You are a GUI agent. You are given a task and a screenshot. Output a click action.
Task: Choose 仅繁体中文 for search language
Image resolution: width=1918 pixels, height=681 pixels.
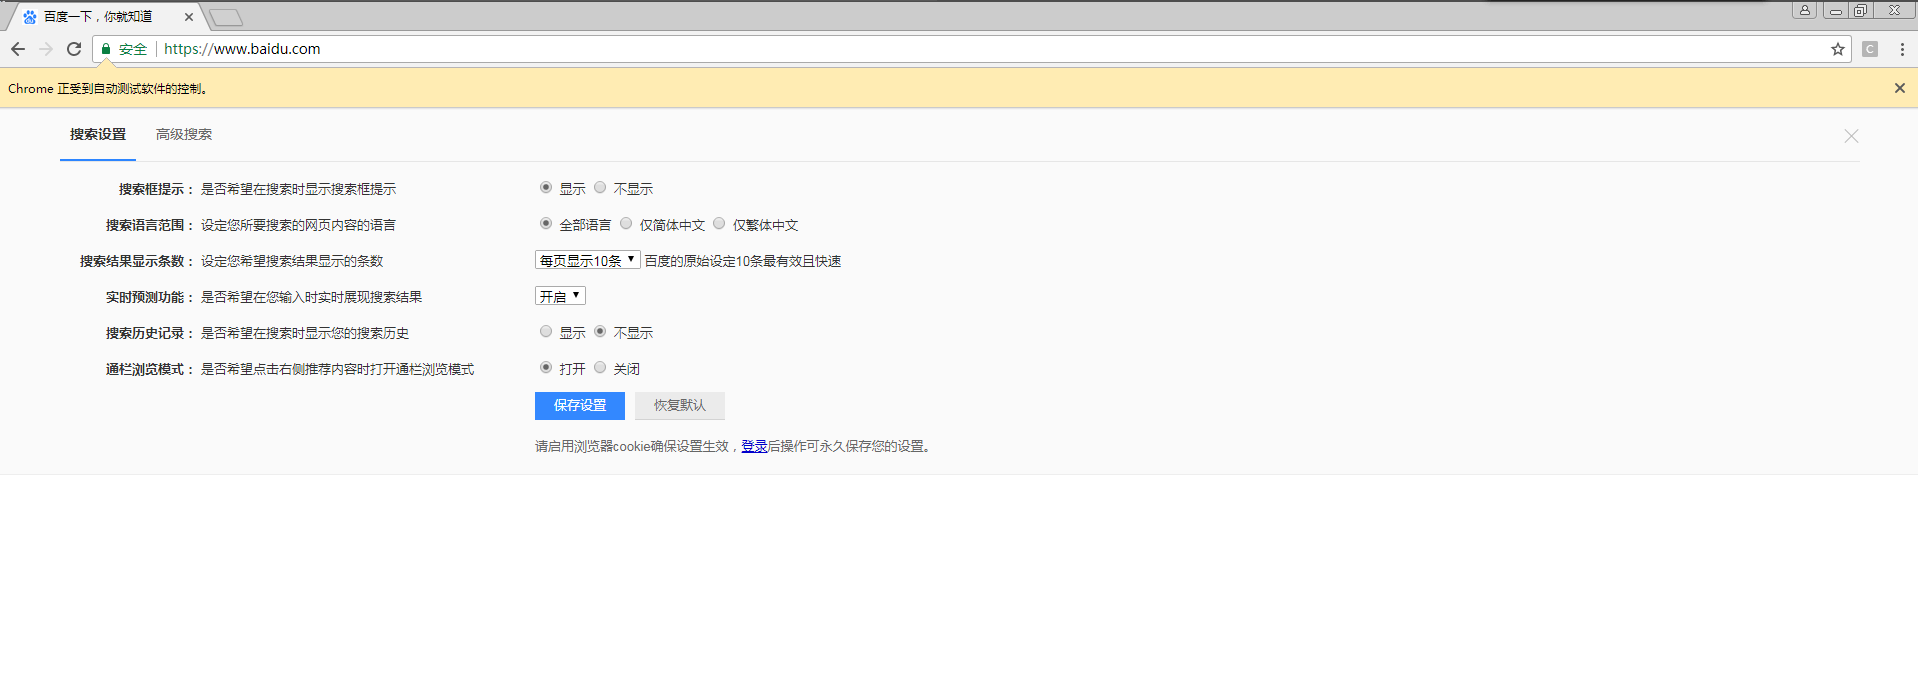719,223
